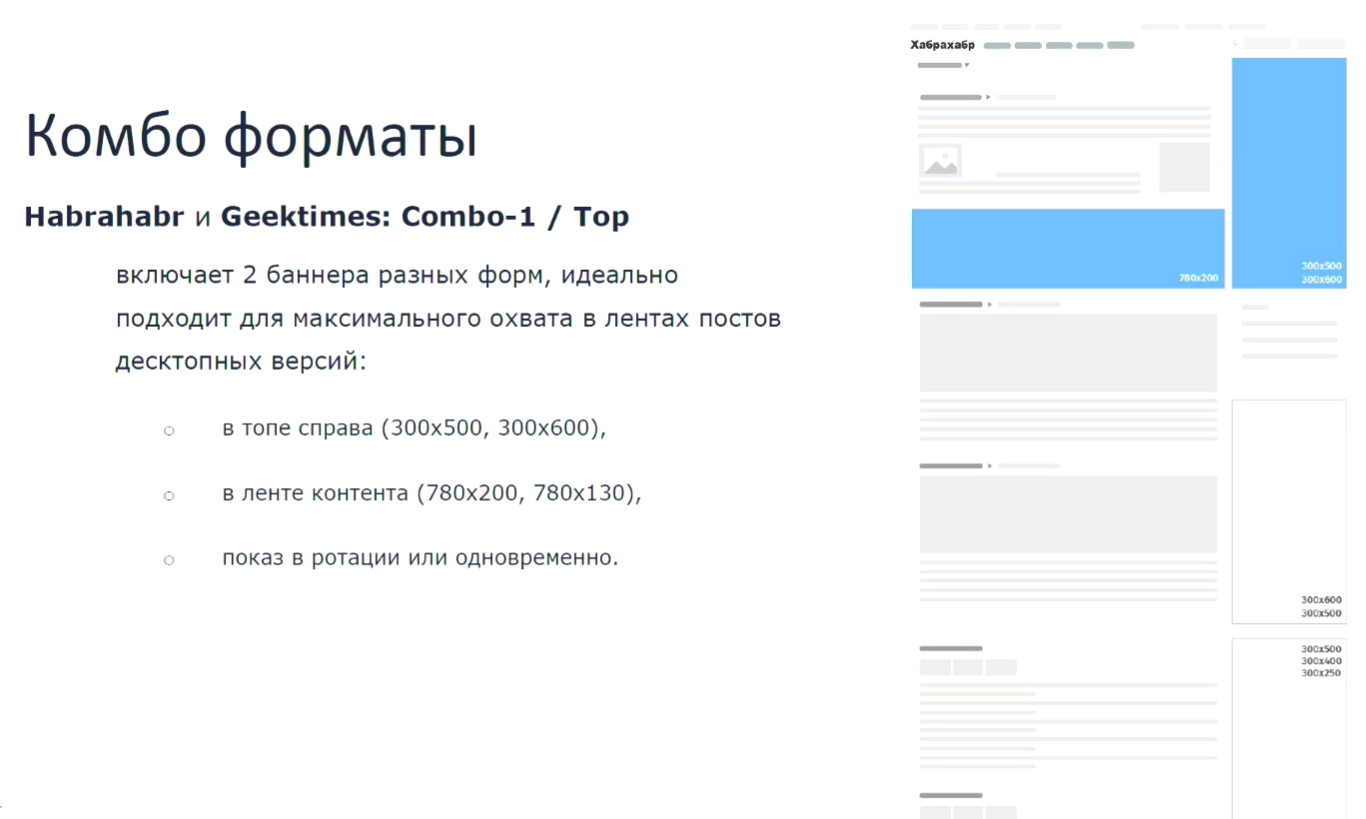Viewport: 1366px width, 819px height.
Task: Click the line "включает 2 баннера разных форм, идеально"
Action: (x=397, y=275)
